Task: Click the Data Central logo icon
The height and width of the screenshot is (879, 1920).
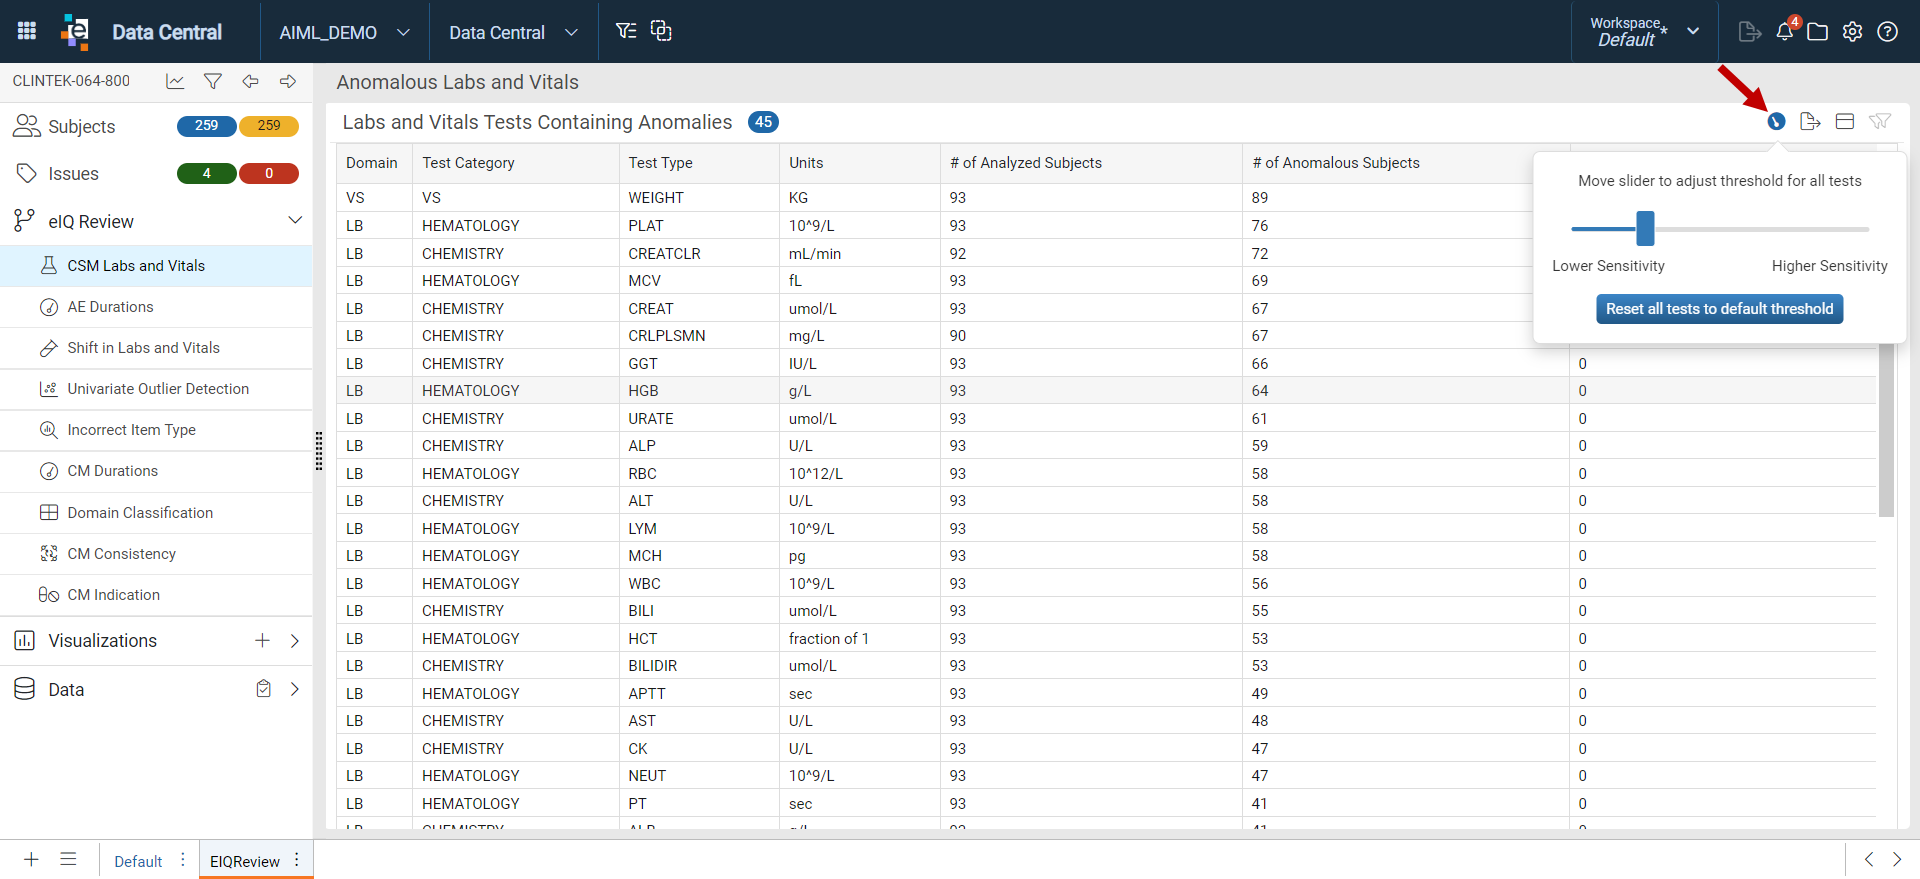Action: click(x=75, y=31)
